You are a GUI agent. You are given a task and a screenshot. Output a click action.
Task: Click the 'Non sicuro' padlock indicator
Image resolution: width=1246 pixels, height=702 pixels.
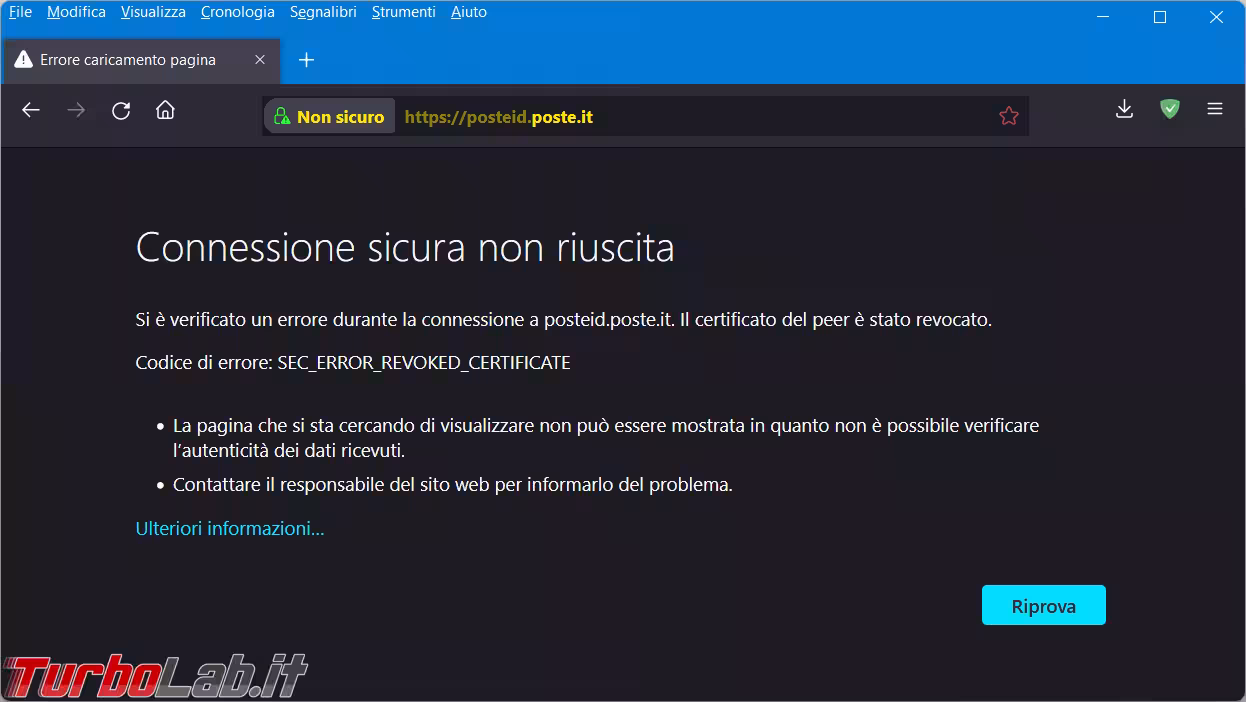point(329,117)
